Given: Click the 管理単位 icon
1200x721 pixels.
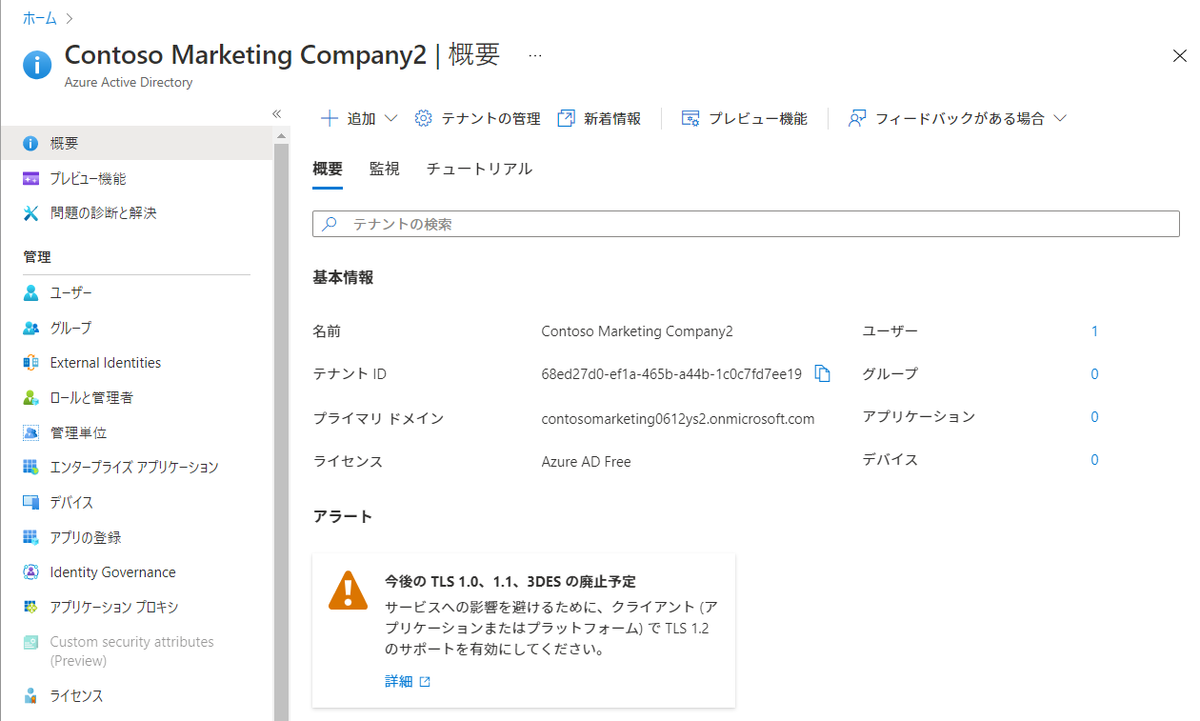Looking at the screenshot, I should point(31,433).
